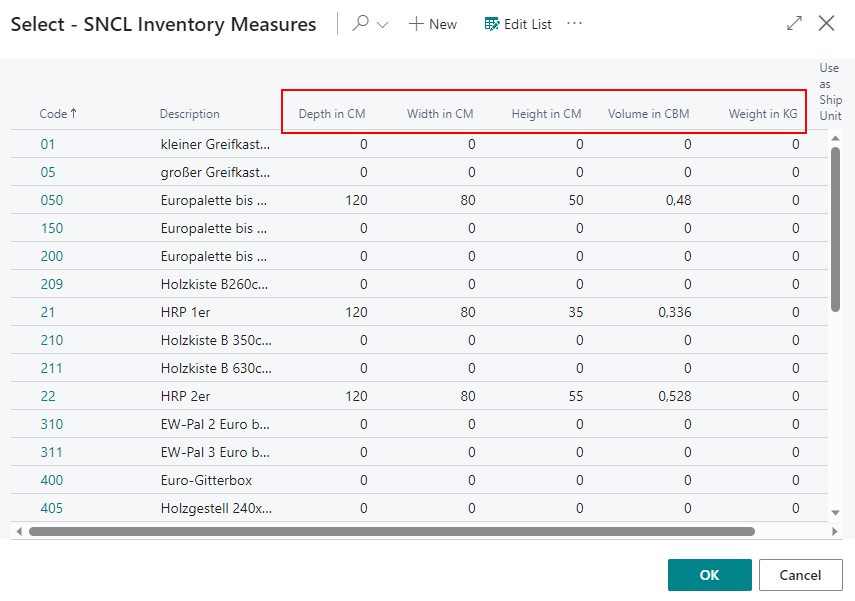Click the New plus button
Viewport: 855px width, 601px height.
(x=432, y=24)
